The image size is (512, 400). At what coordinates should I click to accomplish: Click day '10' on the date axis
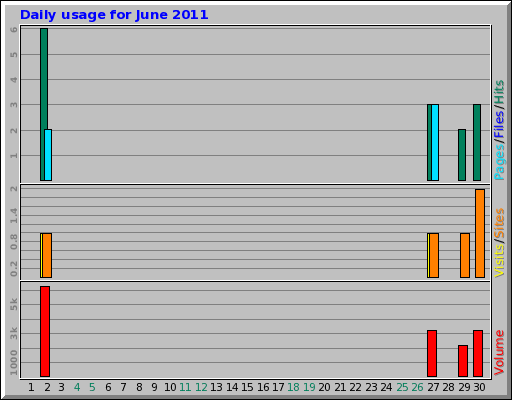[170, 387]
